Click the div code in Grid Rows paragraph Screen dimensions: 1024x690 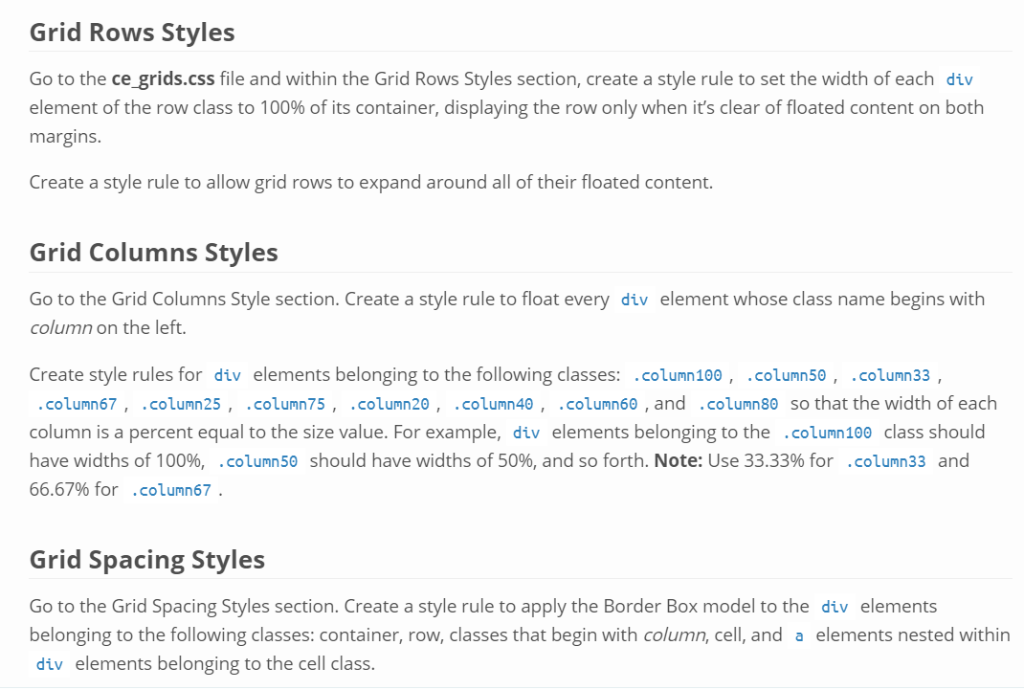coord(958,79)
